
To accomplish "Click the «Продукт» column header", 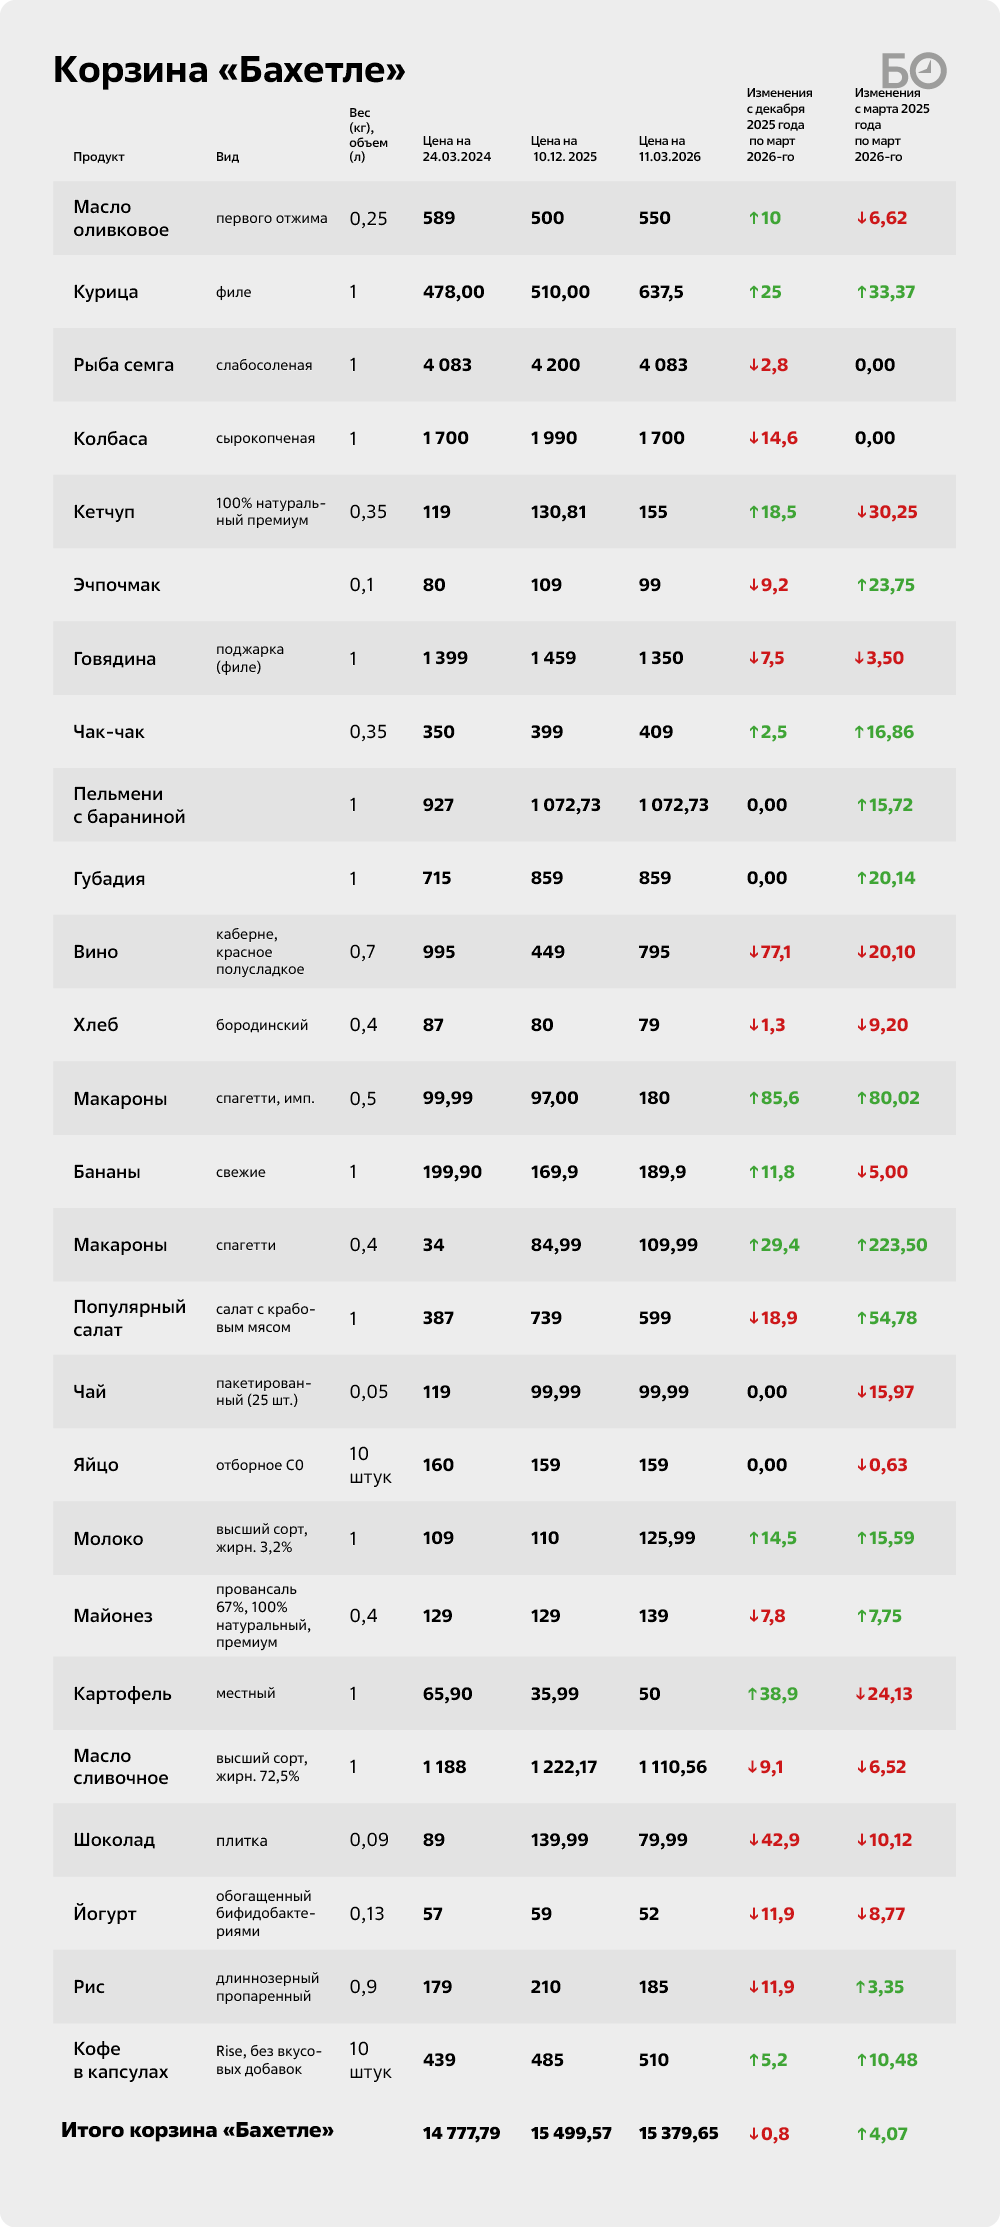I will click(x=98, y=157).
